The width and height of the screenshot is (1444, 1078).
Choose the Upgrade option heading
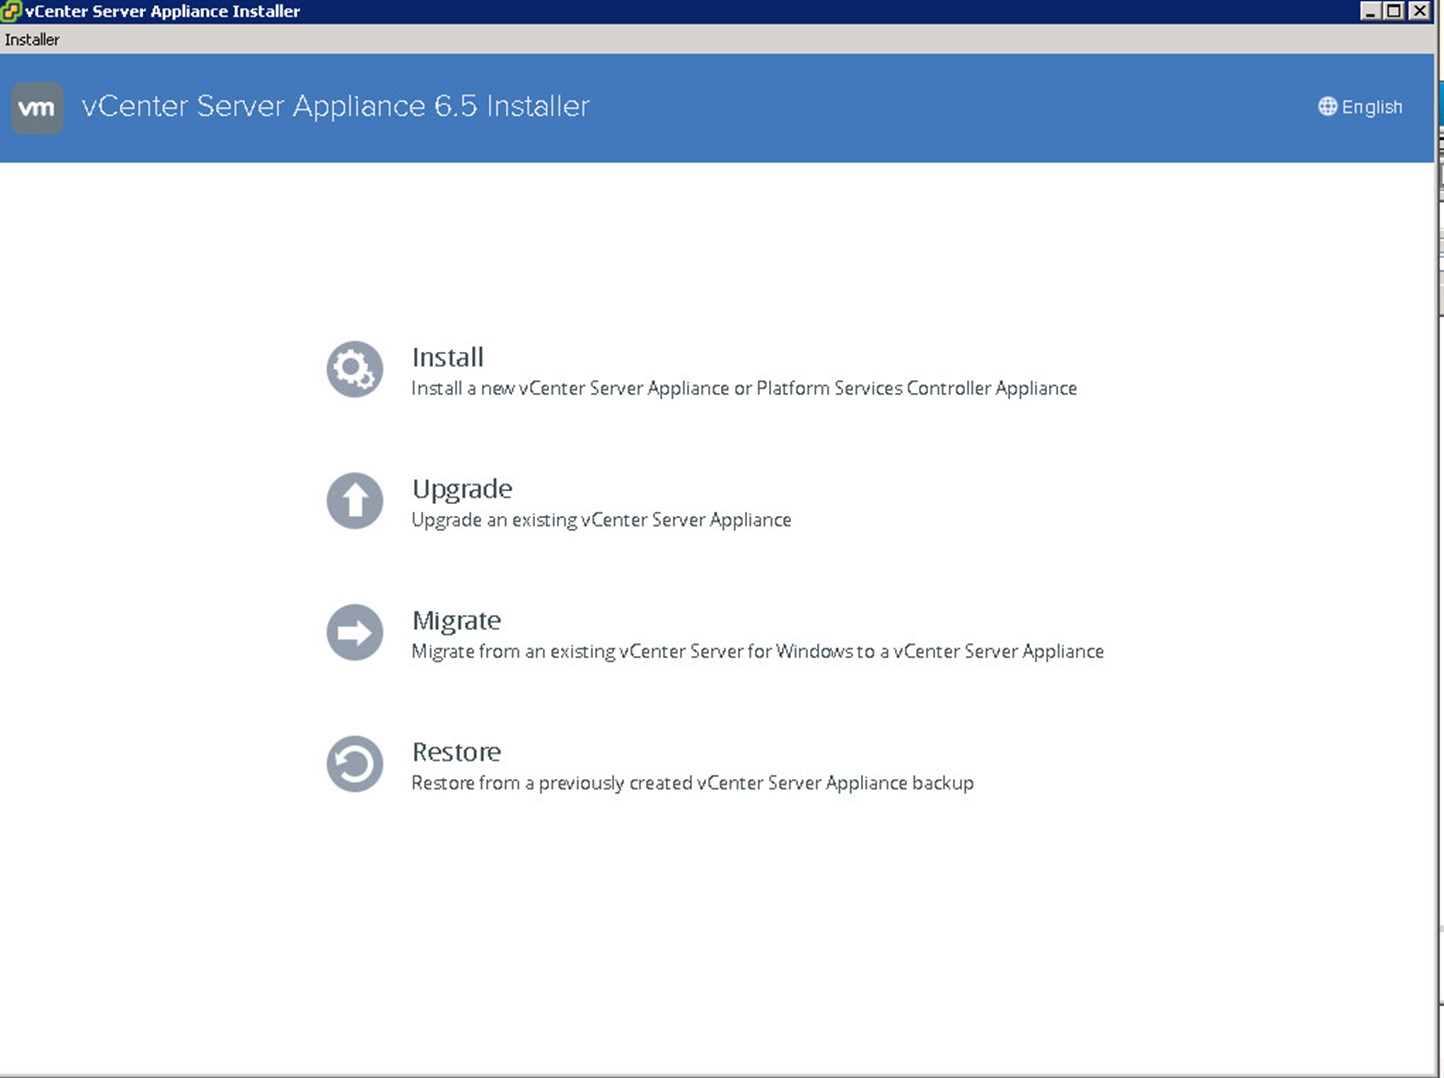462,489
